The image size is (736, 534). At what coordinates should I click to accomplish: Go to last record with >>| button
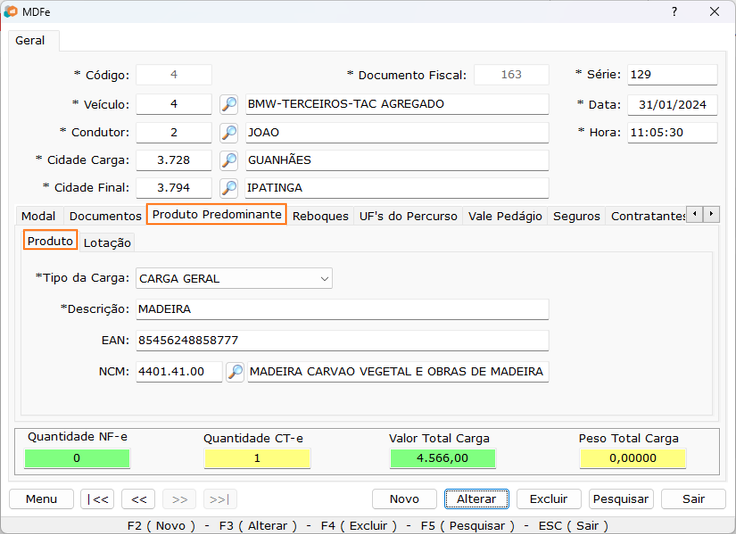pos(220,499)
